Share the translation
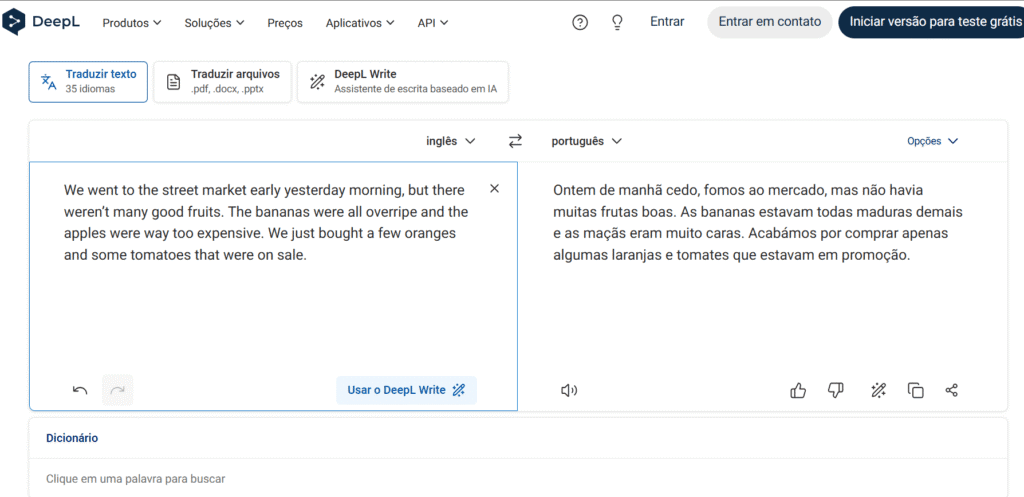Viewport: 1024px width, 497px height. pos(952,391)
